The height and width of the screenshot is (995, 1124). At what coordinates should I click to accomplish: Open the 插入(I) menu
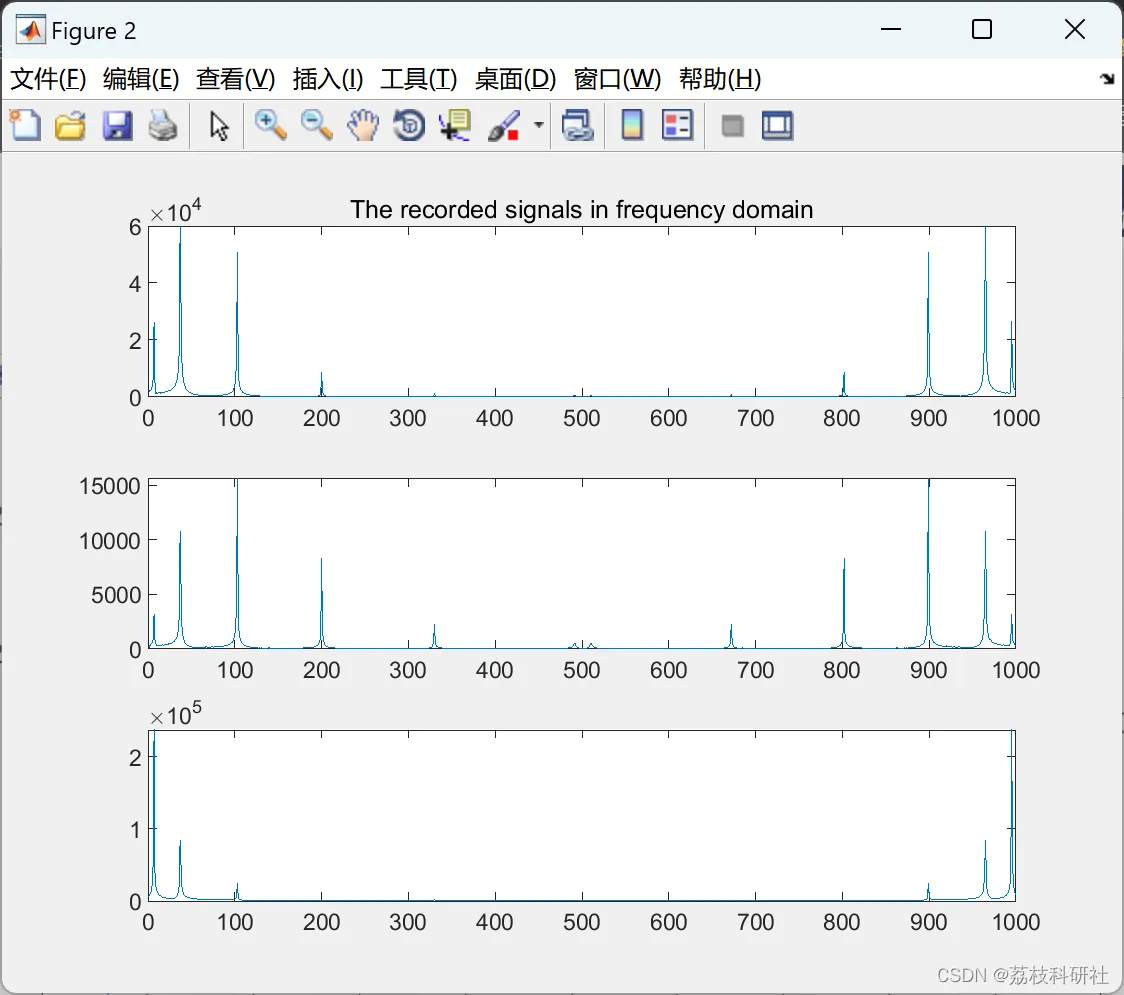click(x=328, y=79)
